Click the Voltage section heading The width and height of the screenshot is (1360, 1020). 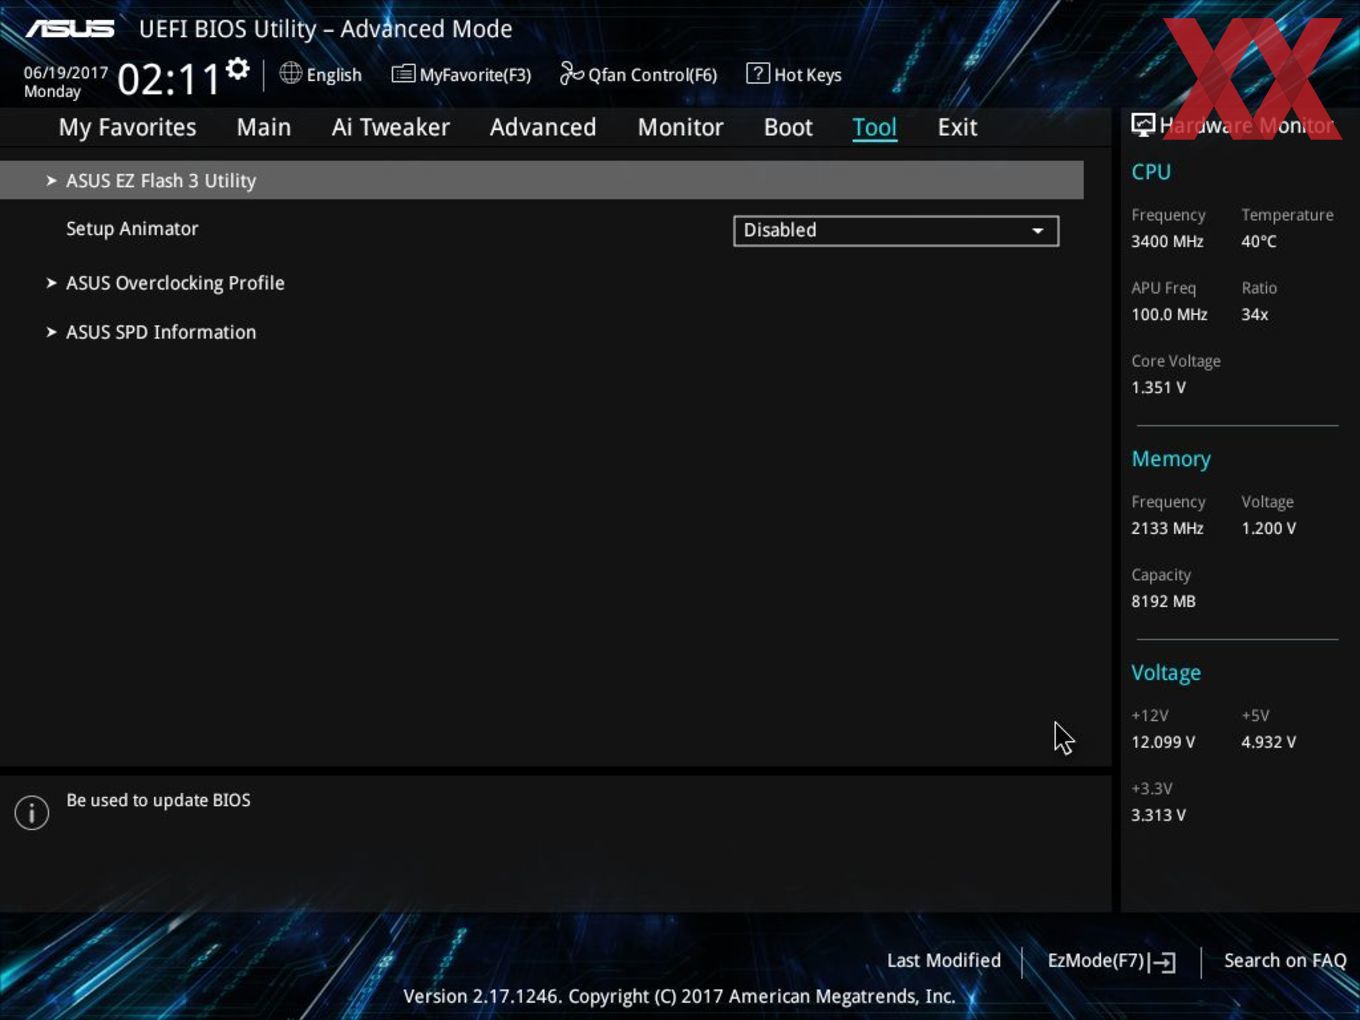(x=1166, y=673)
